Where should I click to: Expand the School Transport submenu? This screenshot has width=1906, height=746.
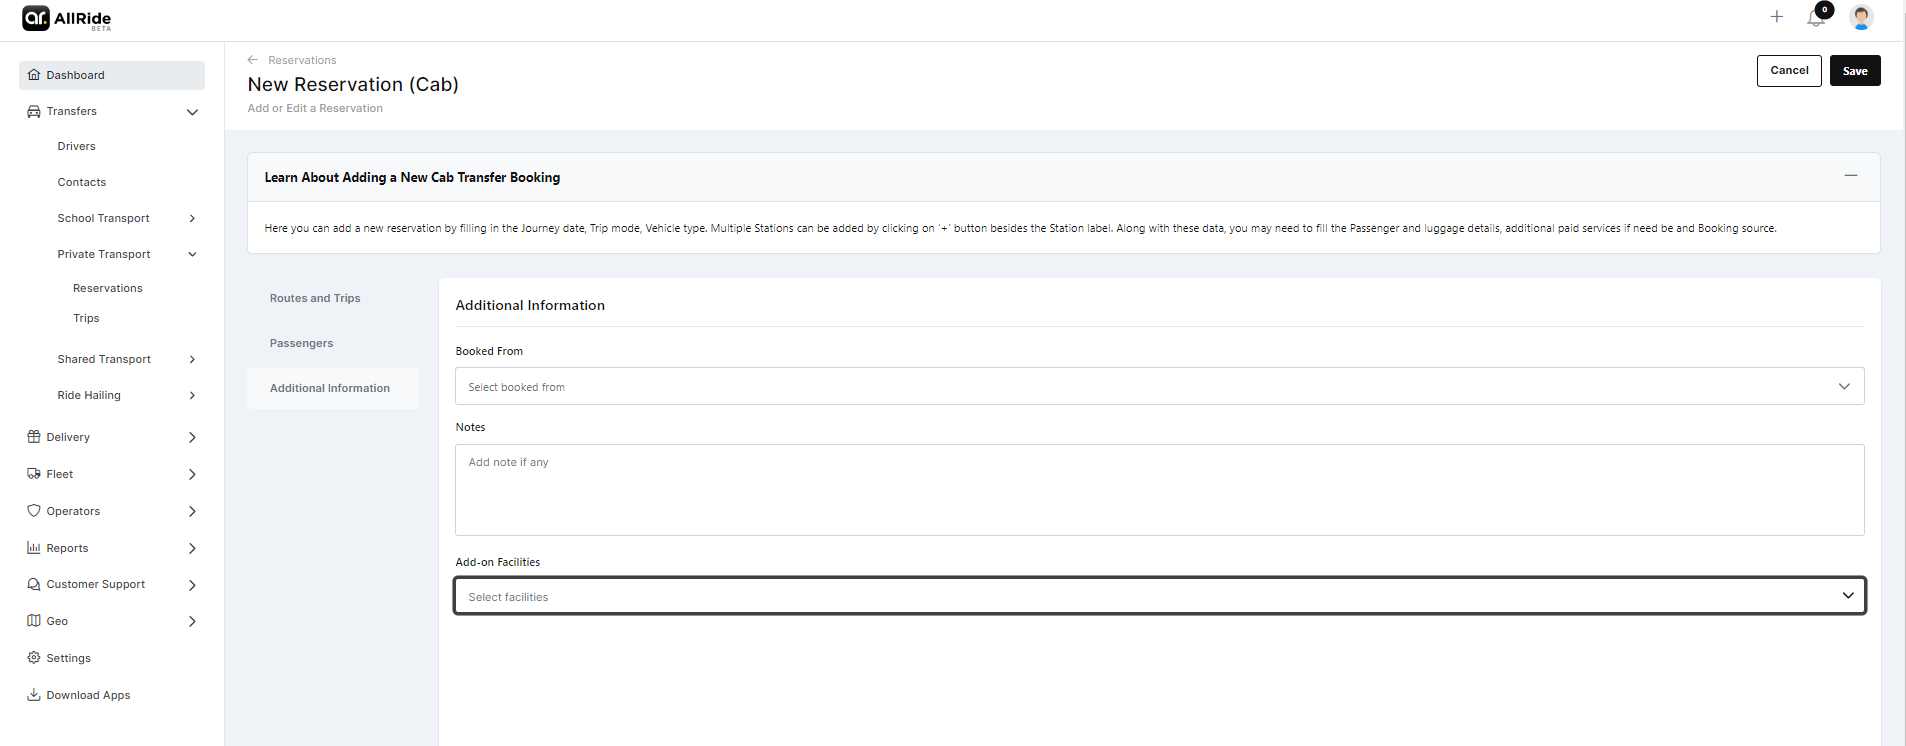point(192,218)
